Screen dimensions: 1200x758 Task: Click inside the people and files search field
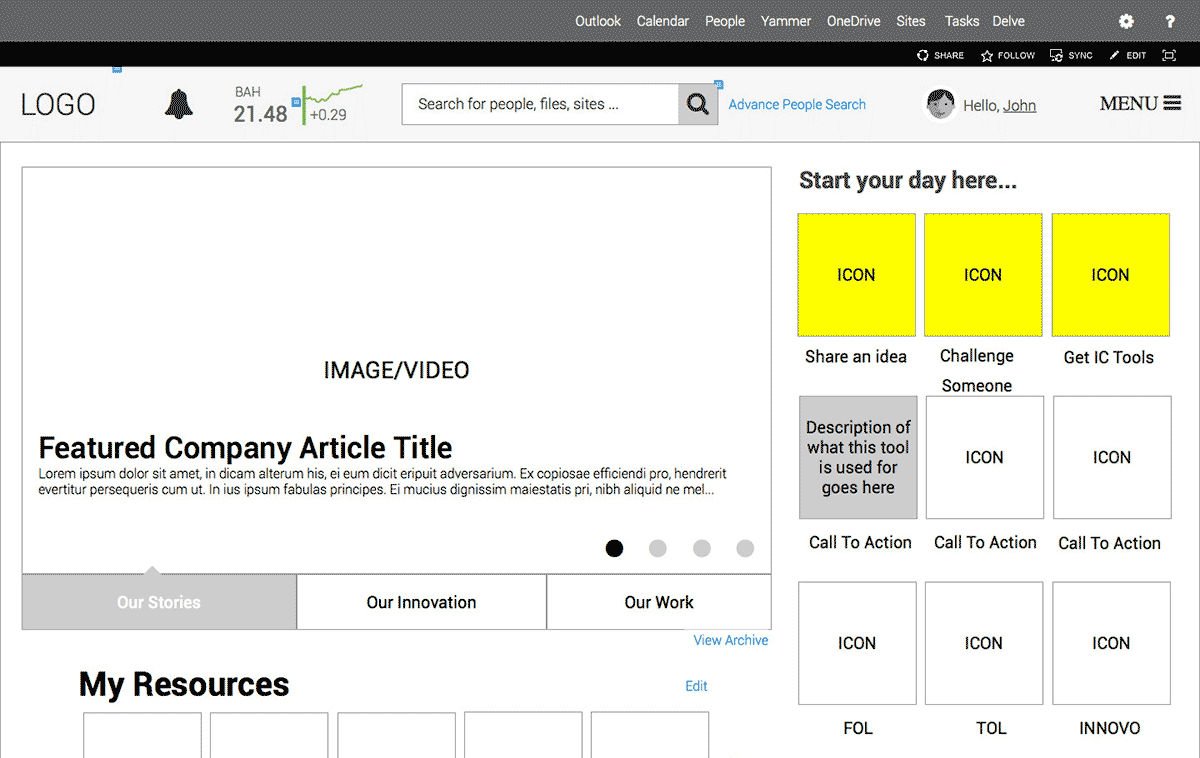tap(540, 104)
